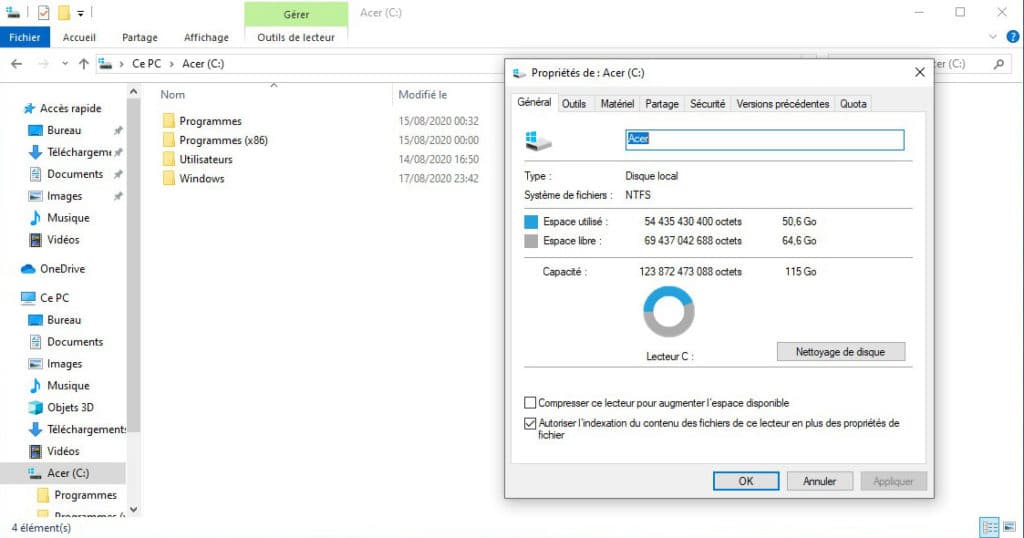The width and height of the screenshot is (1024, 538).
Task: Click navigation pane scroll up arrow
Action: (x=133, y=91)
